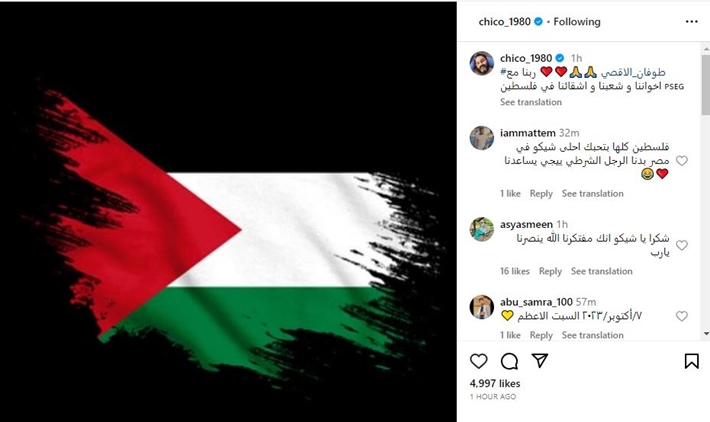The width and height of the screenshot is (710, 422).
Task: Open the comment bubble icon
Action: [x=509, y=361]
